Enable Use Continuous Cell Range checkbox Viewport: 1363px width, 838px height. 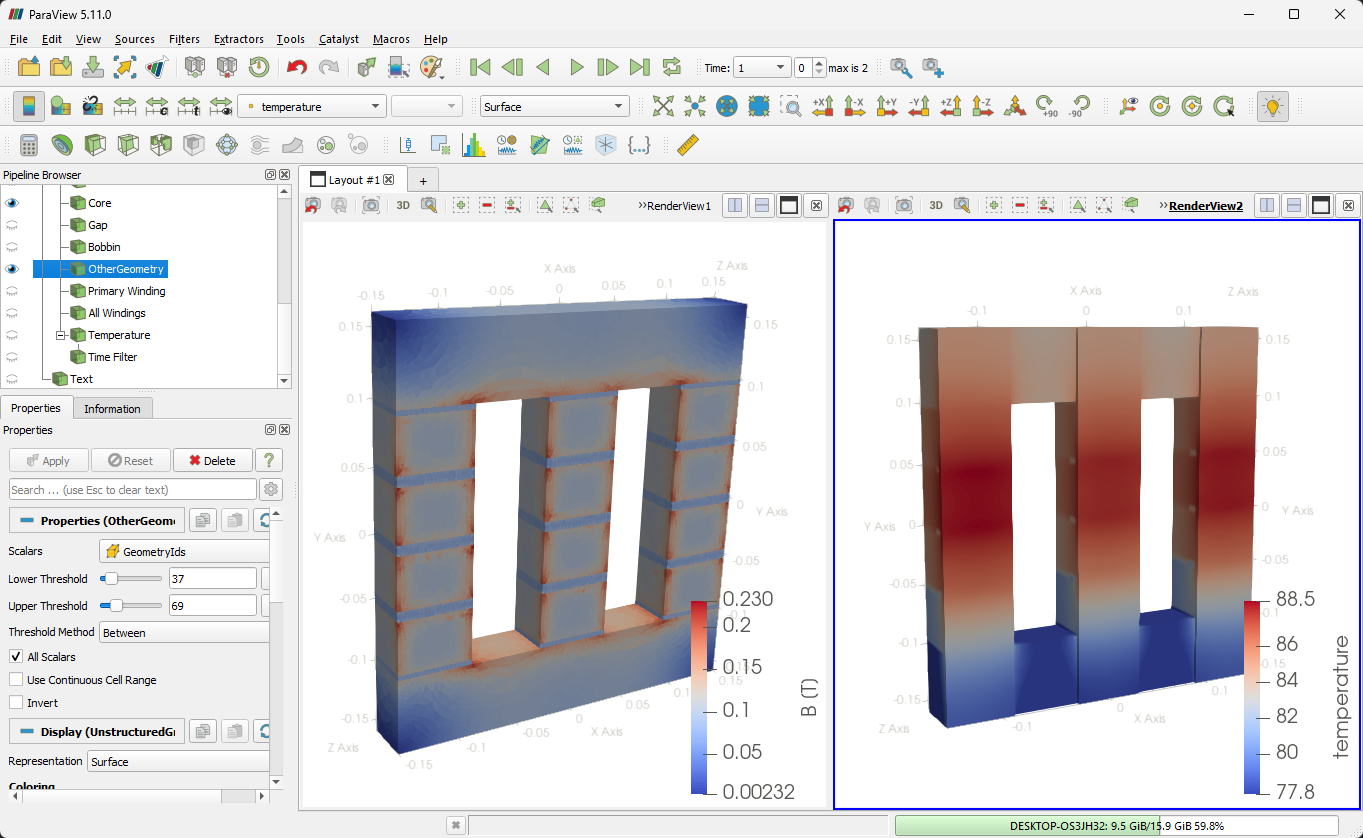(16, 680)
